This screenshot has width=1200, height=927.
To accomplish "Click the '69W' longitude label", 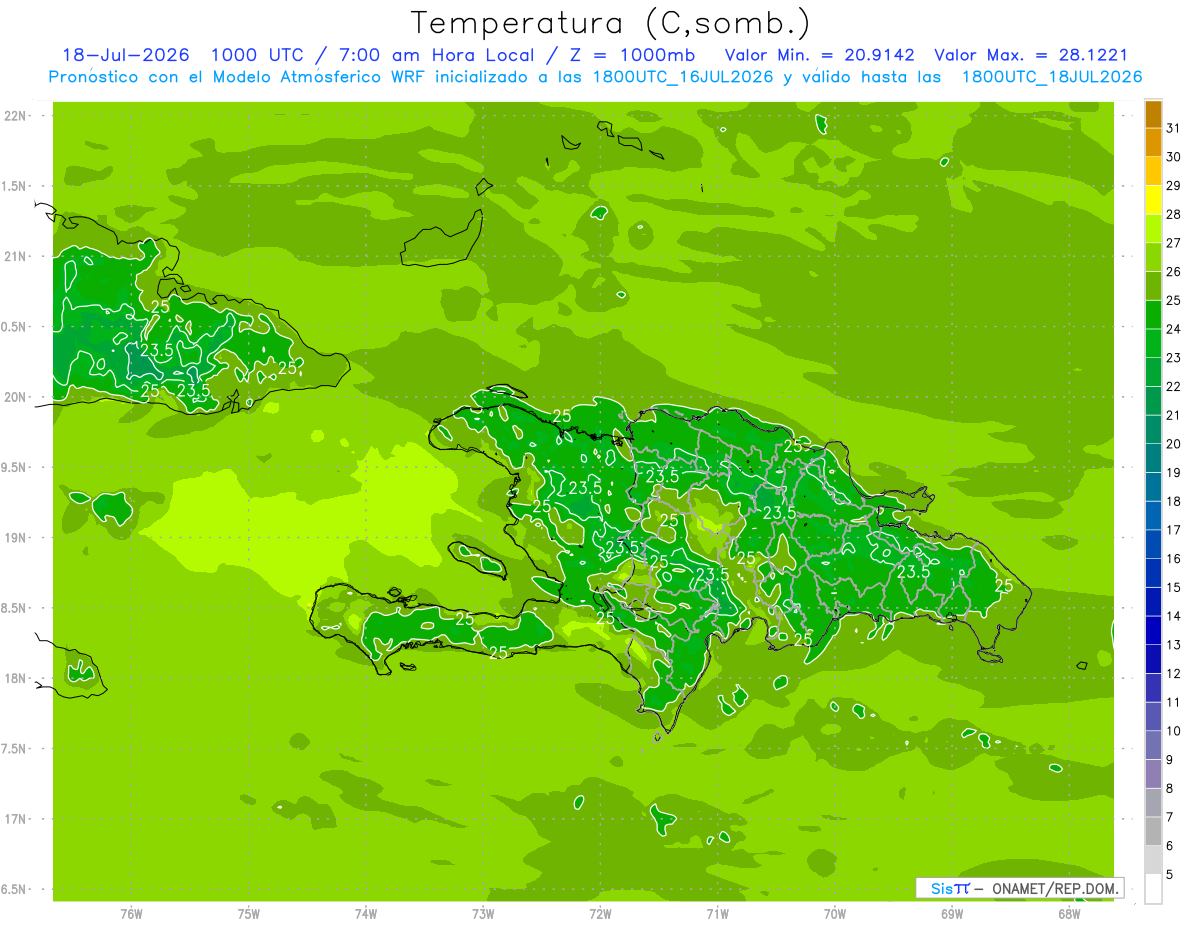I will click(952, 913).
